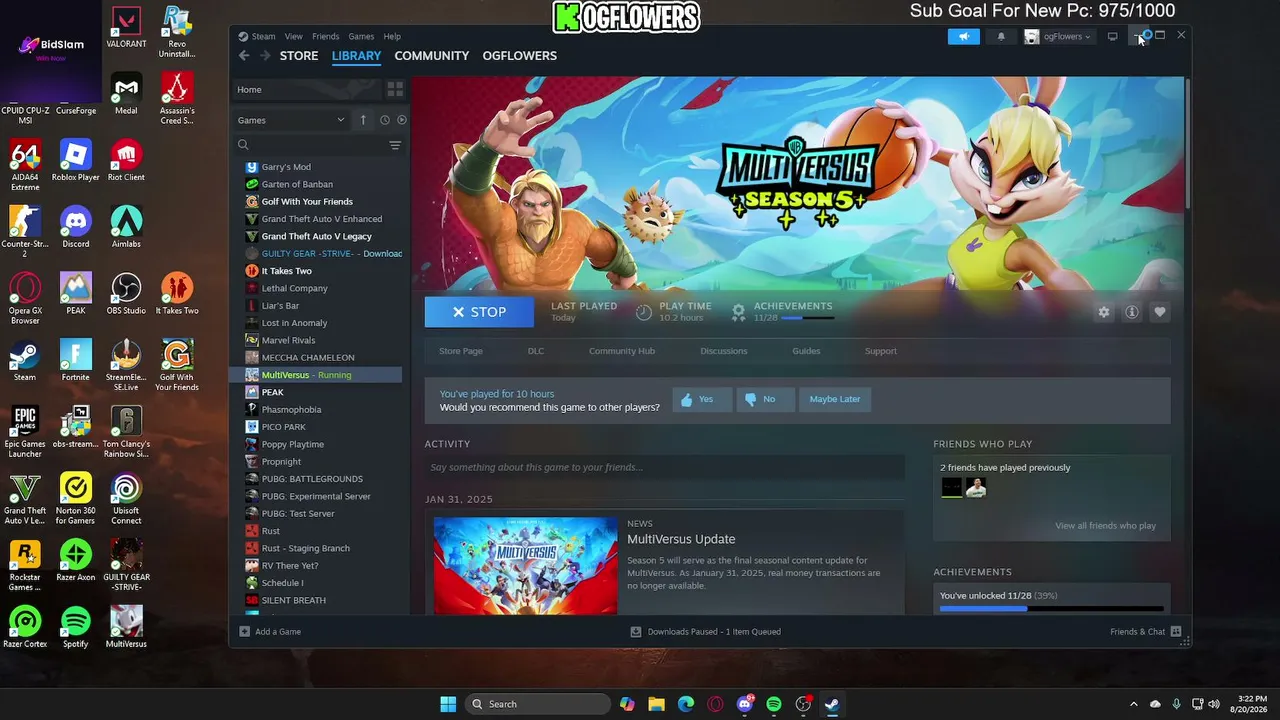Click the unlocked 11/28 achievements progress bar
This screenshot has width=1280, height=720.
coord(1052,608)
